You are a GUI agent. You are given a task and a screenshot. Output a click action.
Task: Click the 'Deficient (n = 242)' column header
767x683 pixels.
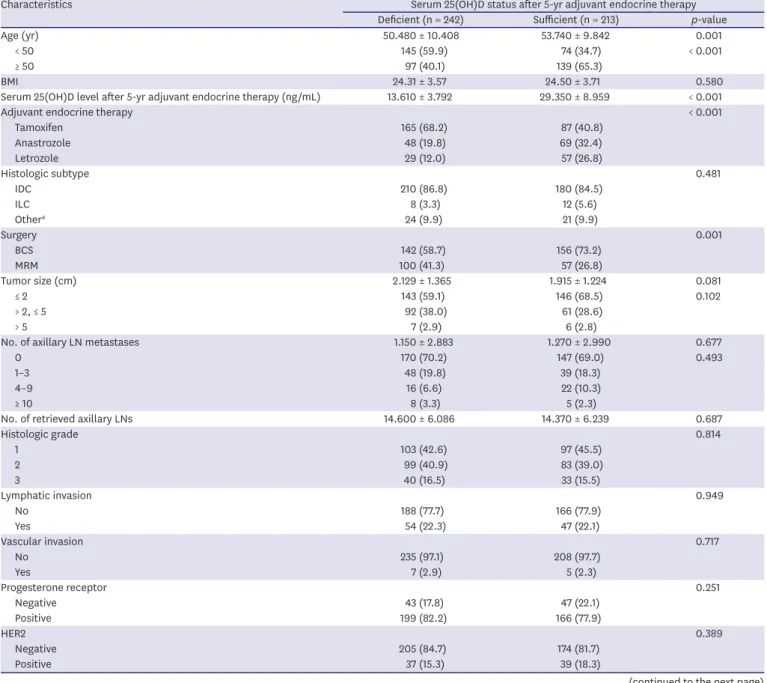click(420, 20)
